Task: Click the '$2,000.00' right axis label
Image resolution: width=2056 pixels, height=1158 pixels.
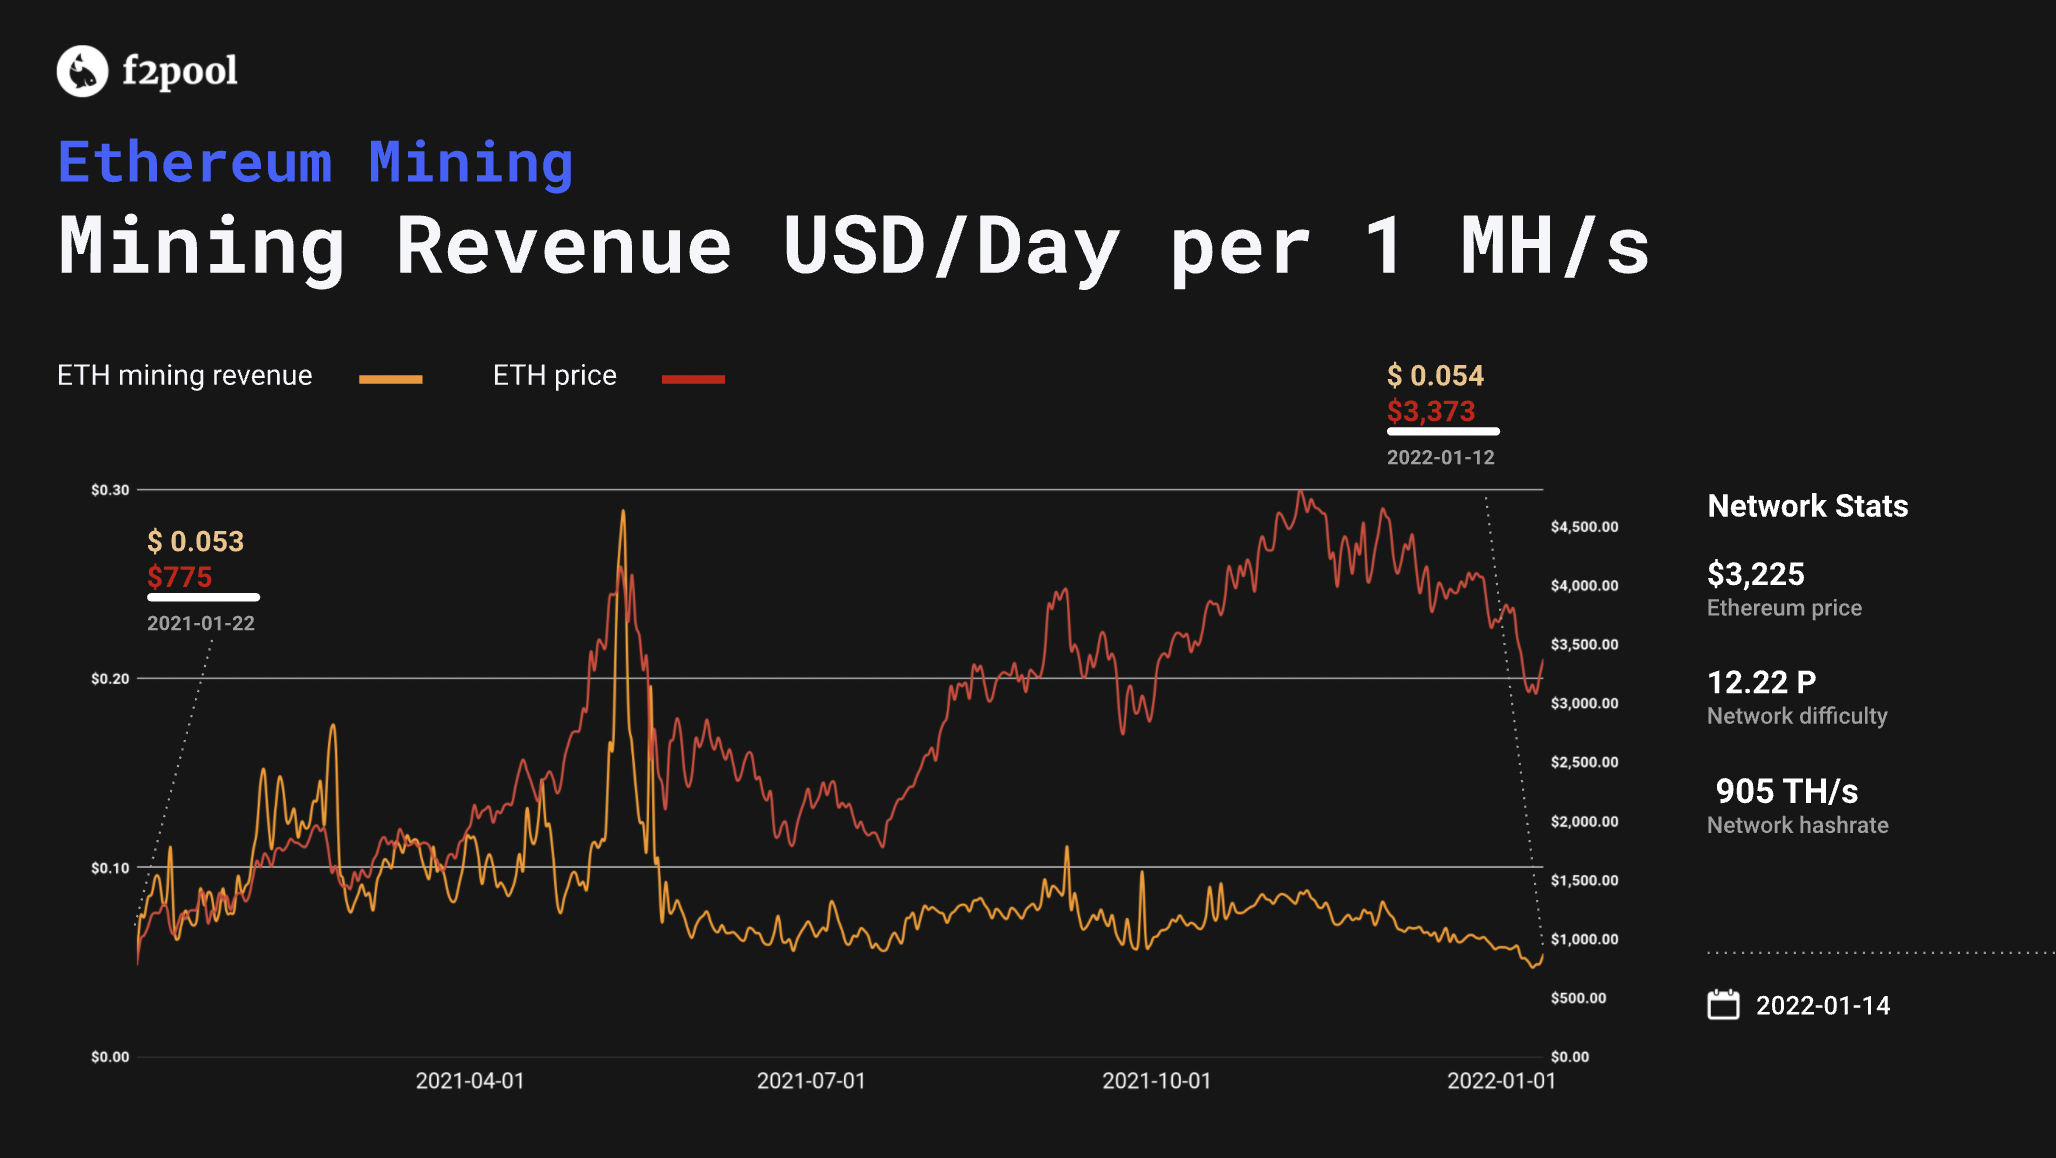Action: point(1584,822)
